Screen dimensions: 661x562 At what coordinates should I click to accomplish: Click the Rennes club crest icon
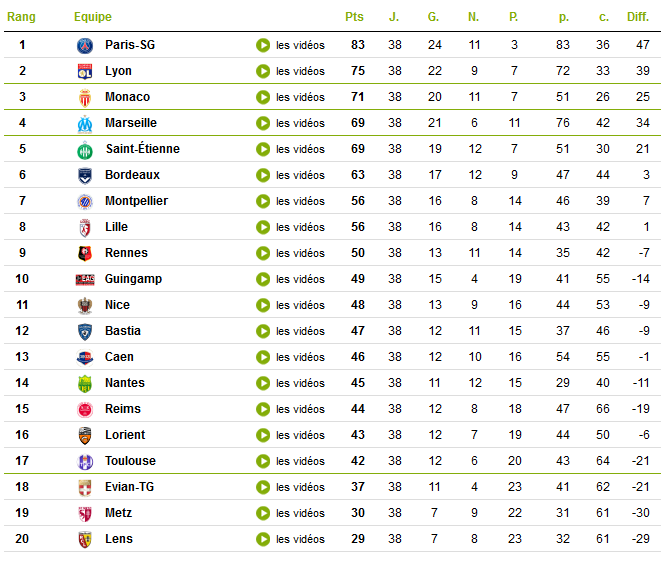(85, 253)
